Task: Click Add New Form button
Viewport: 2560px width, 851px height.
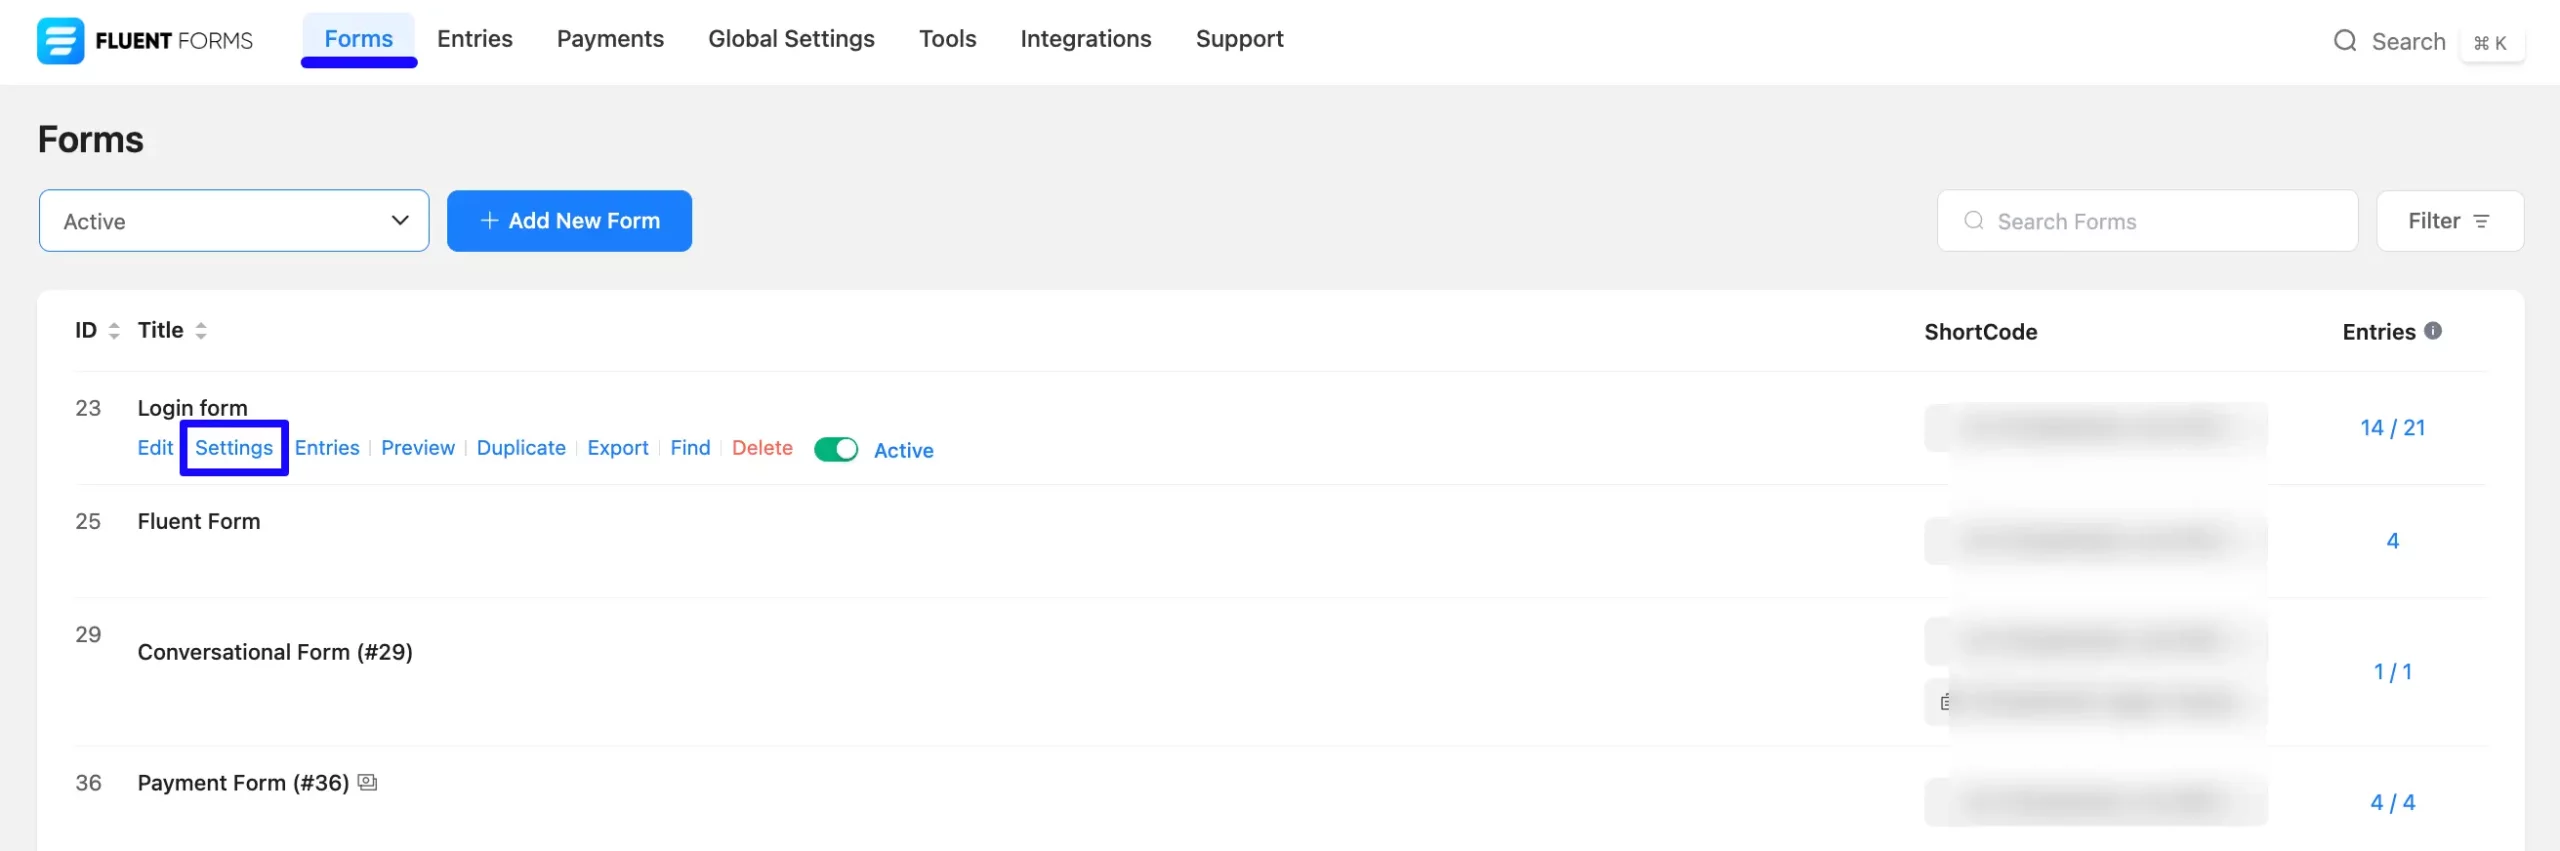Action: click(569, 221)
